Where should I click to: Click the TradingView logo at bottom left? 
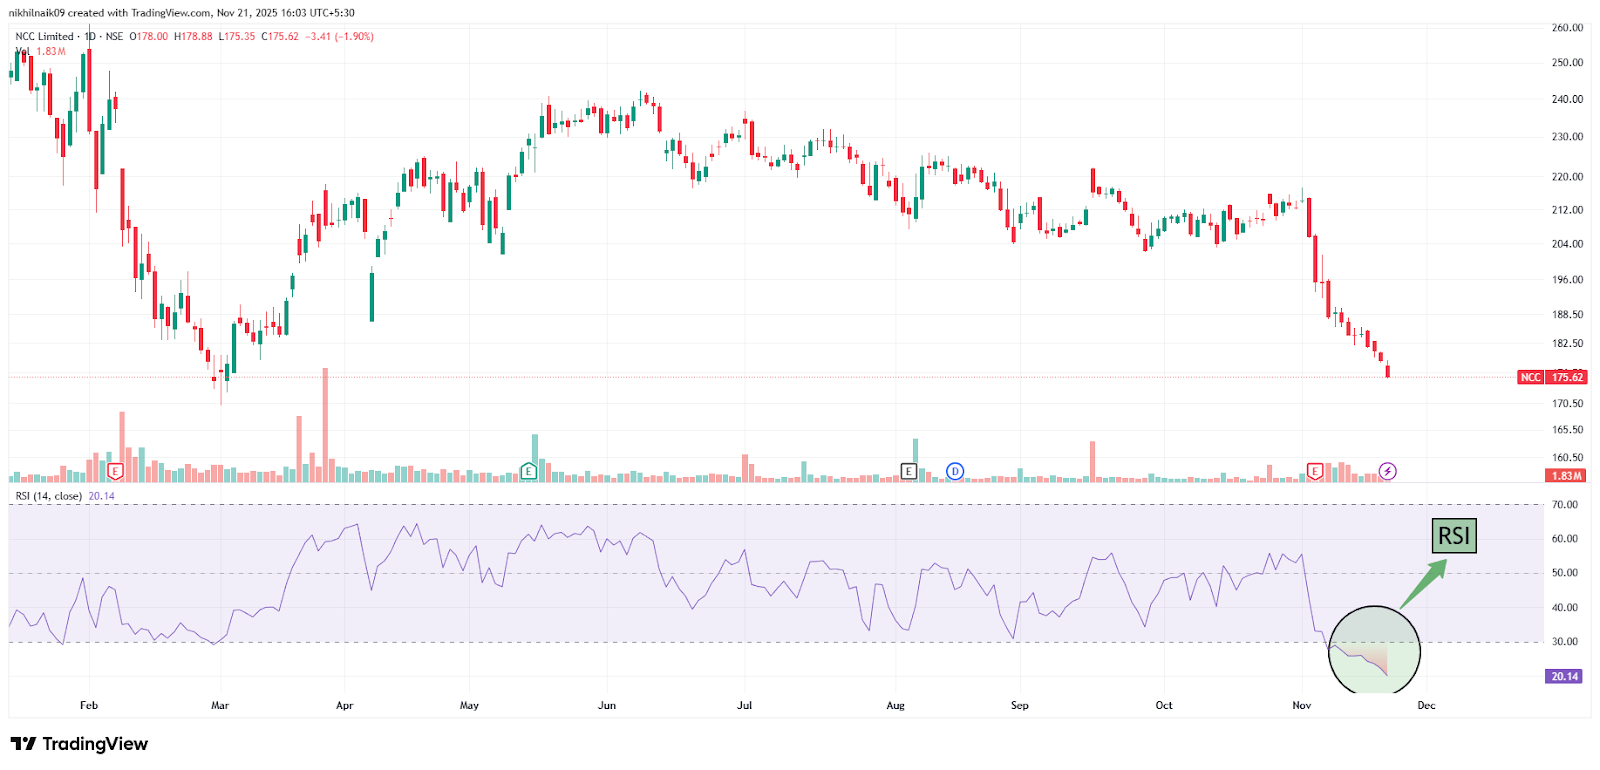(x=79, y=744)
